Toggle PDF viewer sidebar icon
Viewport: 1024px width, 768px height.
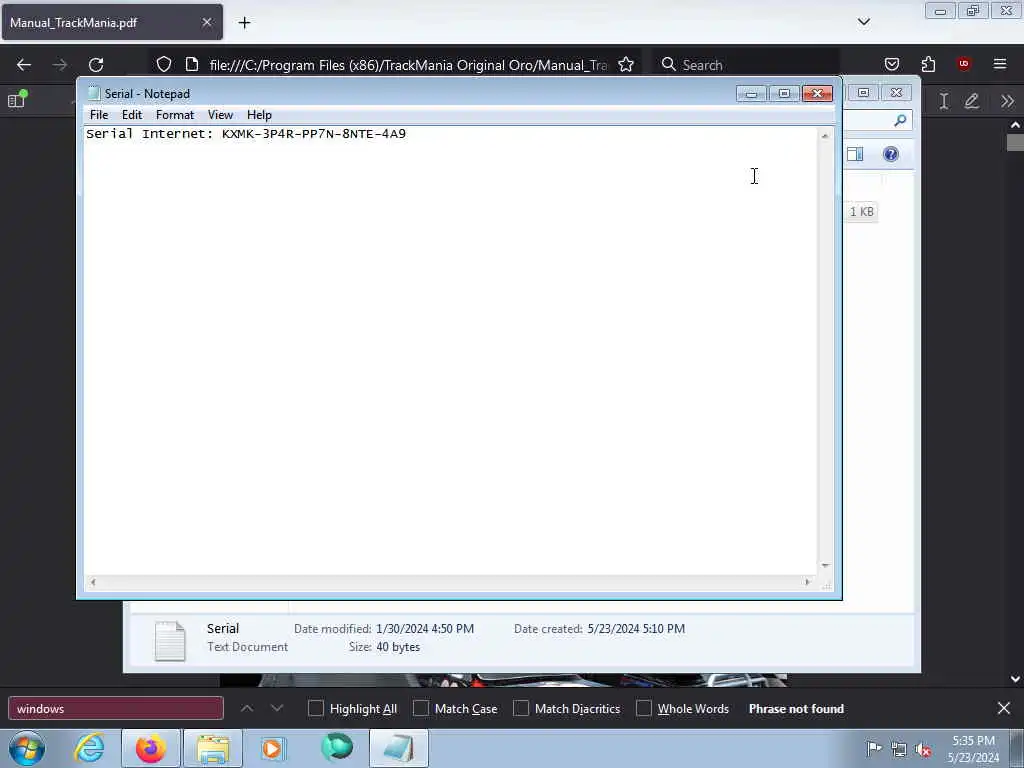(x=16, y=100)
